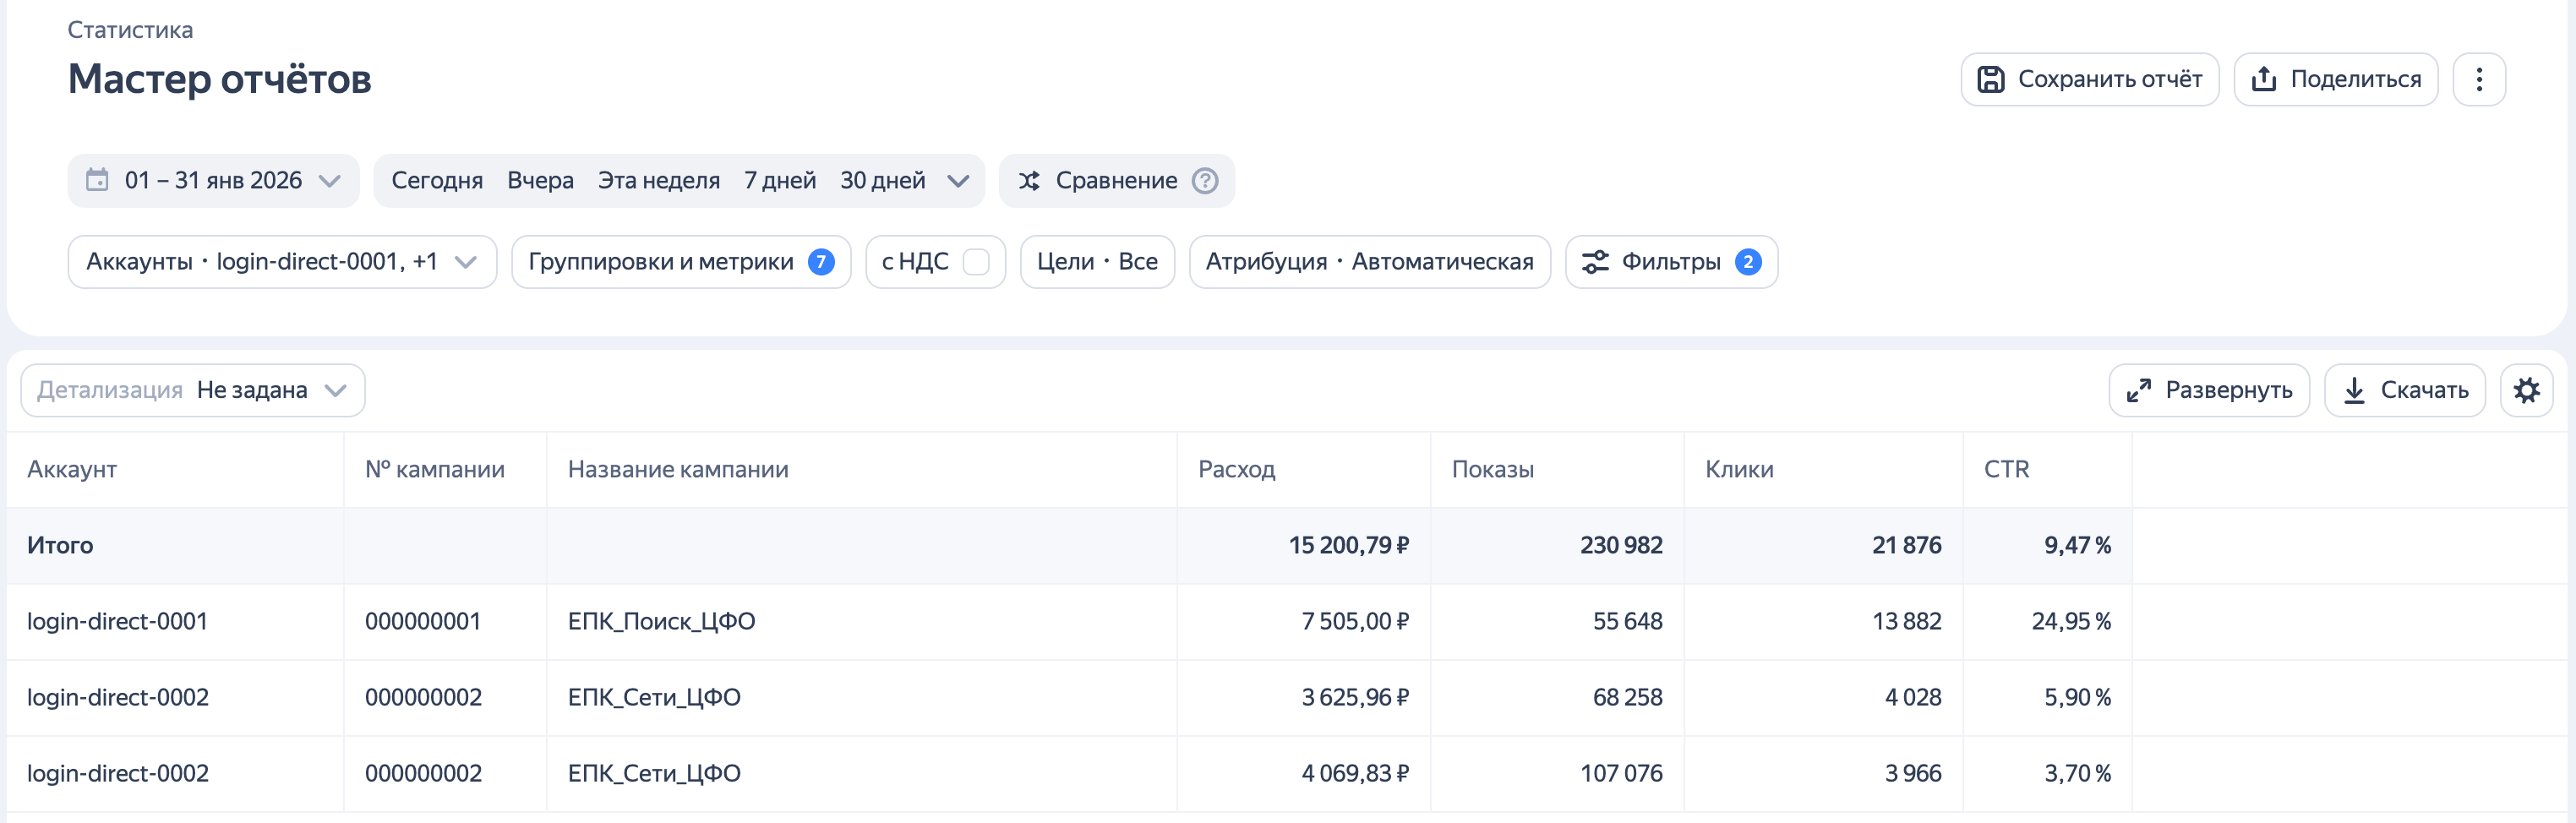The height and width of the screenshot is (823, 2576).
Task: Click clicks value 3 966
Action: [1913, 773]
